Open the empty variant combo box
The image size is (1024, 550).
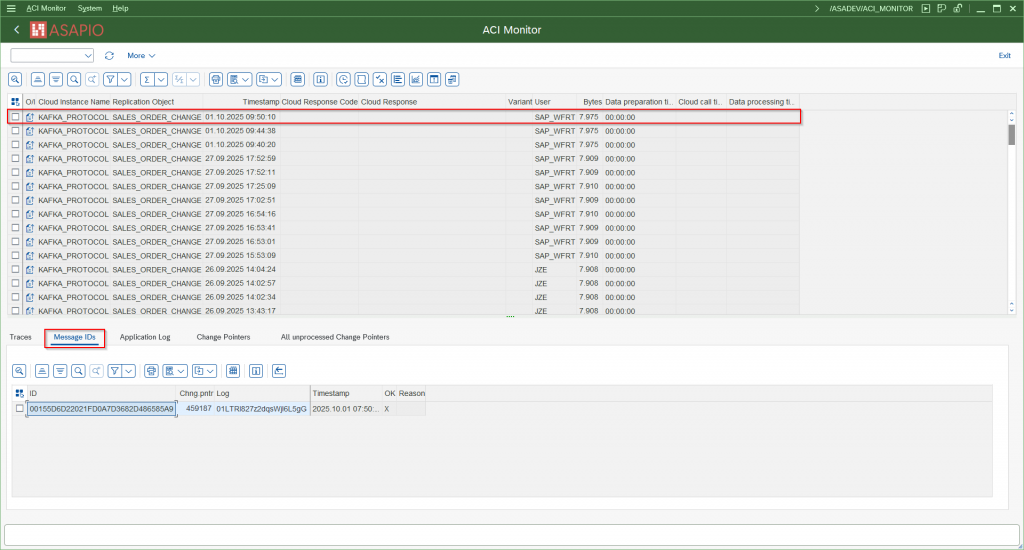pos(52,56)
